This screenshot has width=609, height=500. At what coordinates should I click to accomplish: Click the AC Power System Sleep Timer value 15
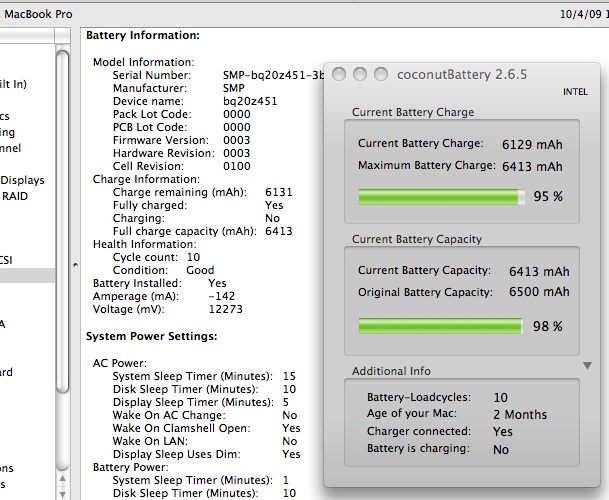[289, 376]
